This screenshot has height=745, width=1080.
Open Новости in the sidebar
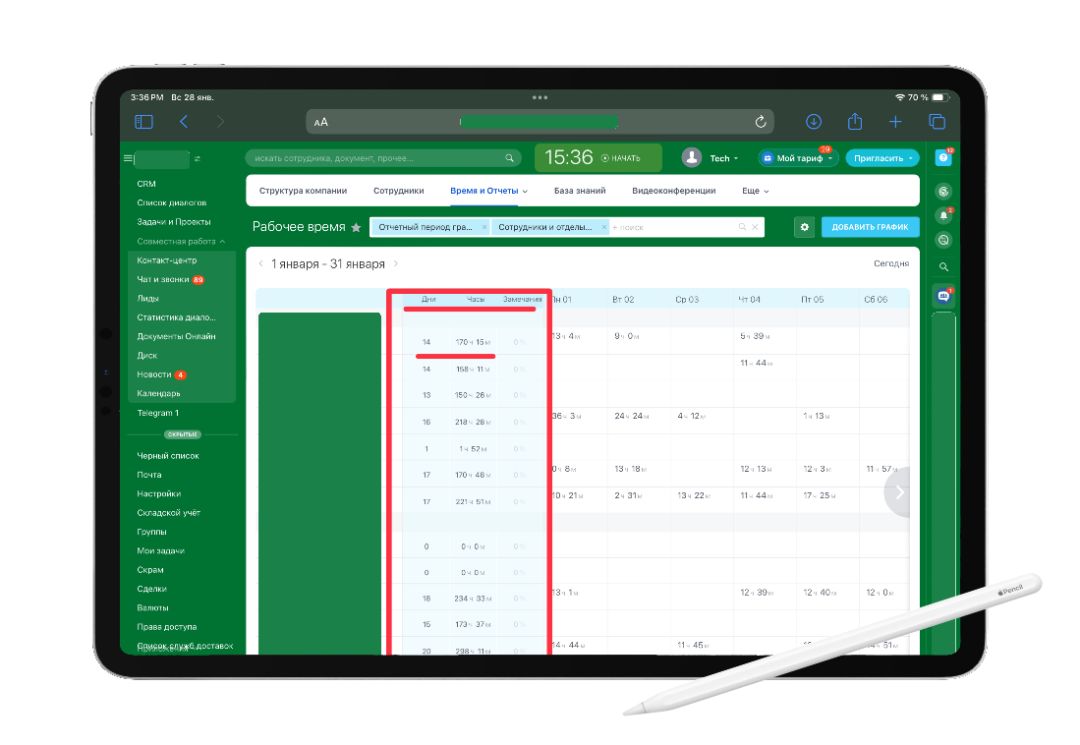pyautogui.click(x=154, y=375)
